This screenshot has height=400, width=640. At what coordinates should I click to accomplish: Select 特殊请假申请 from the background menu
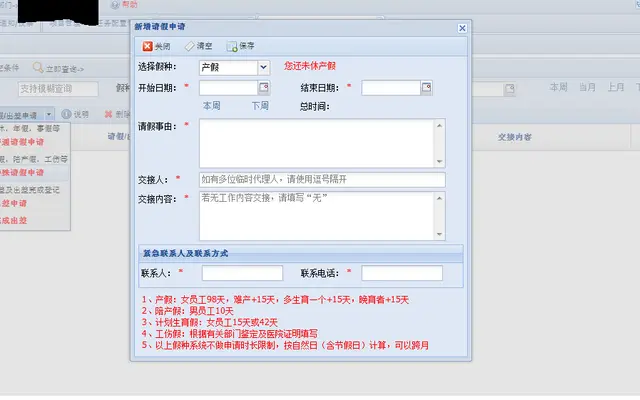pos(22,173)
